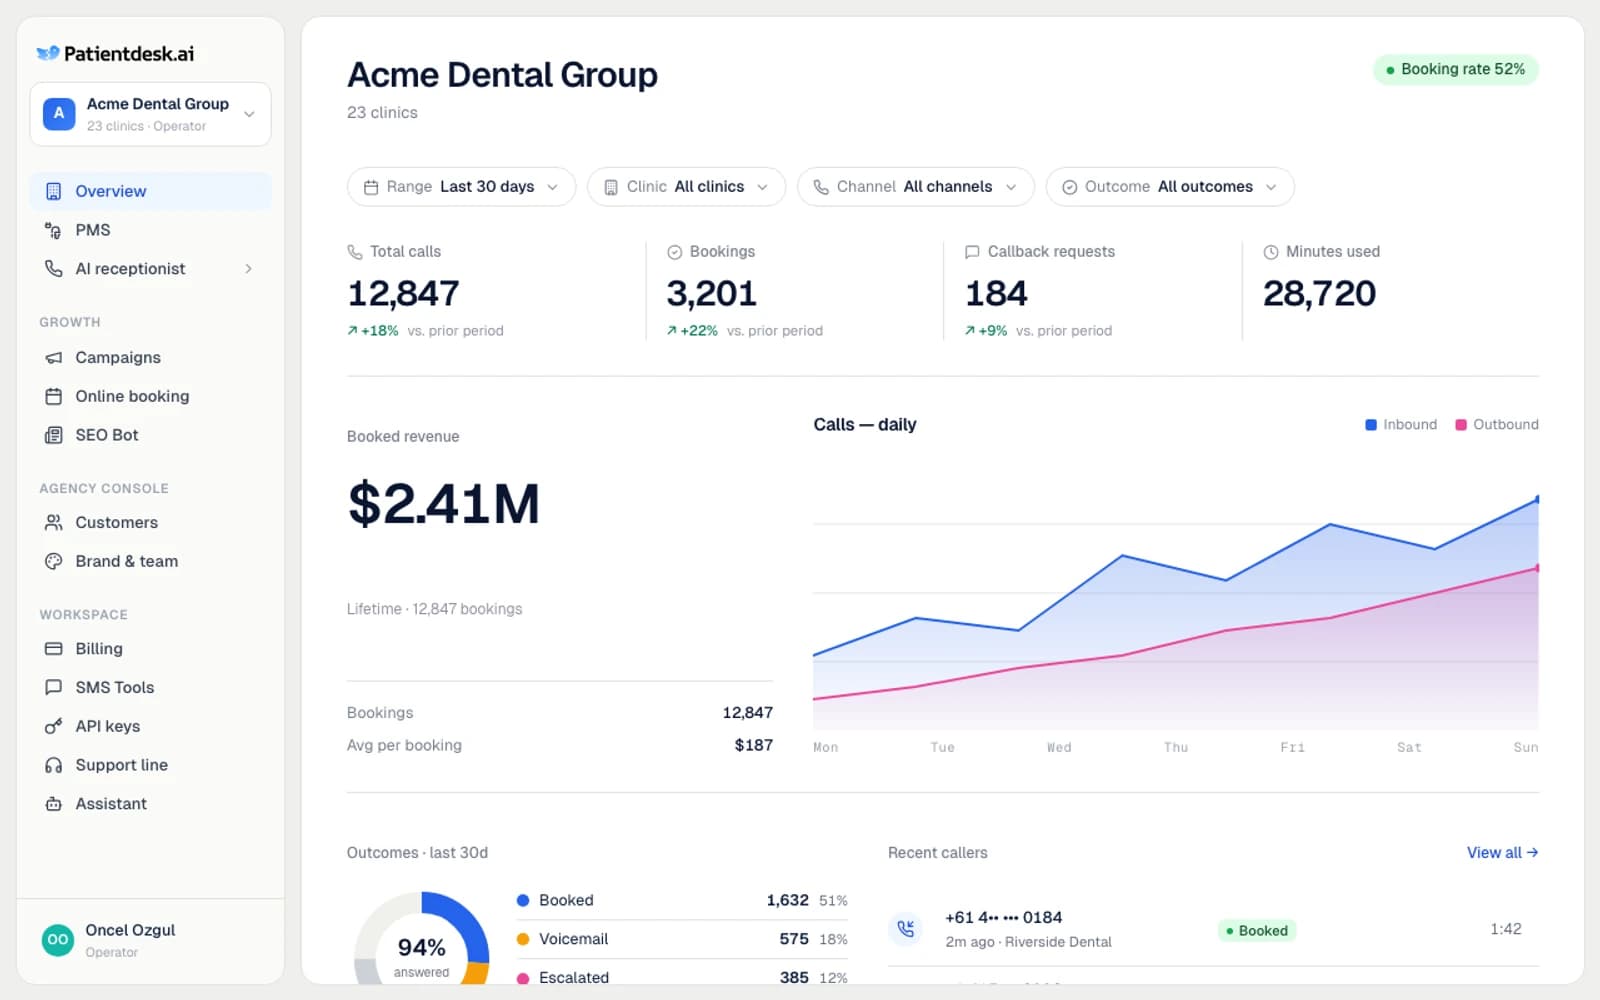Open SMS Tools
Screen dimensions: 1600x1000
(x=150, y=688)
